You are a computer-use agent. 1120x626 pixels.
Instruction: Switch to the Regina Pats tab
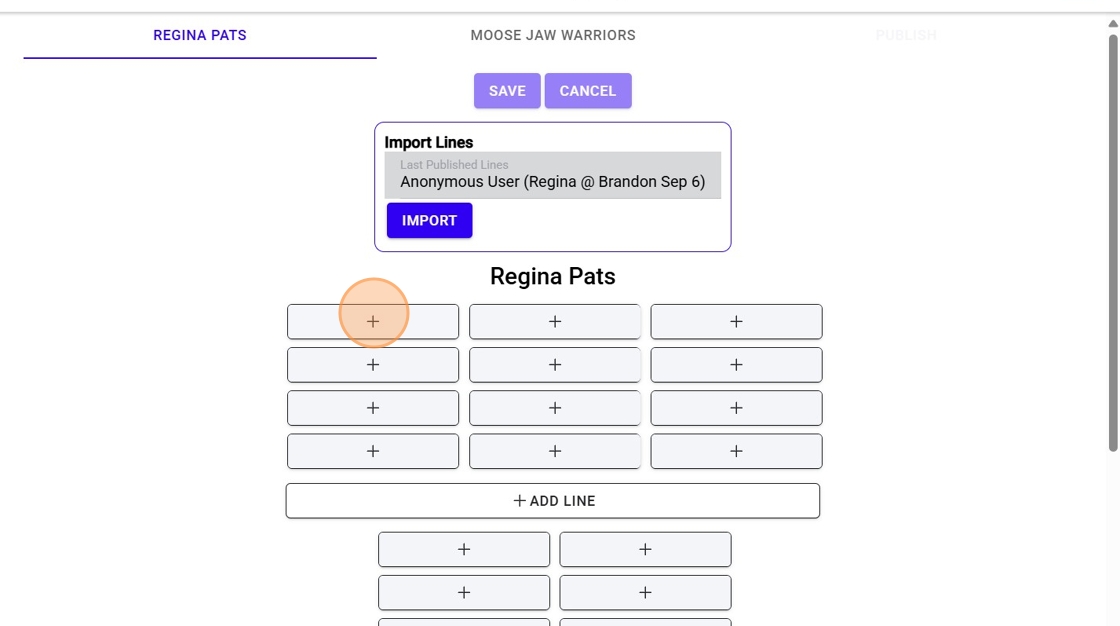point(200,36)
